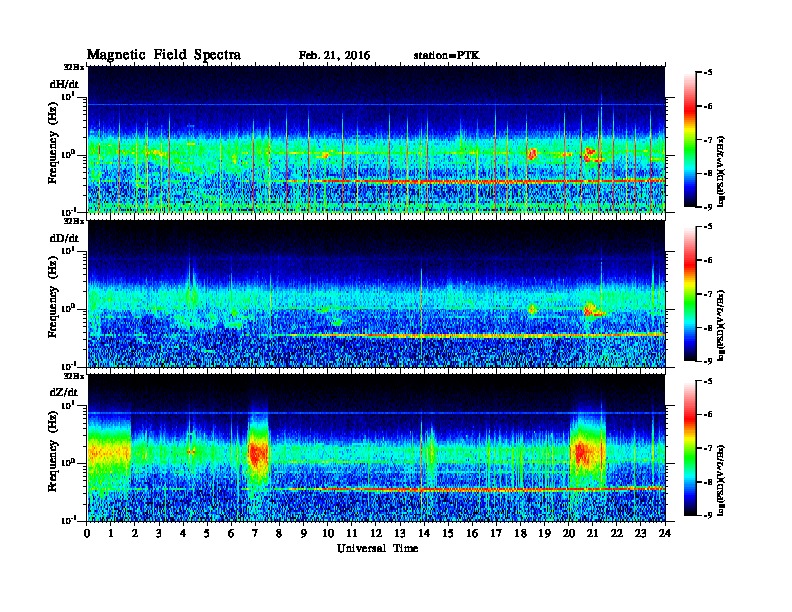
Task: Click the dD/dt spectrogram plot area
Action: 376,294
